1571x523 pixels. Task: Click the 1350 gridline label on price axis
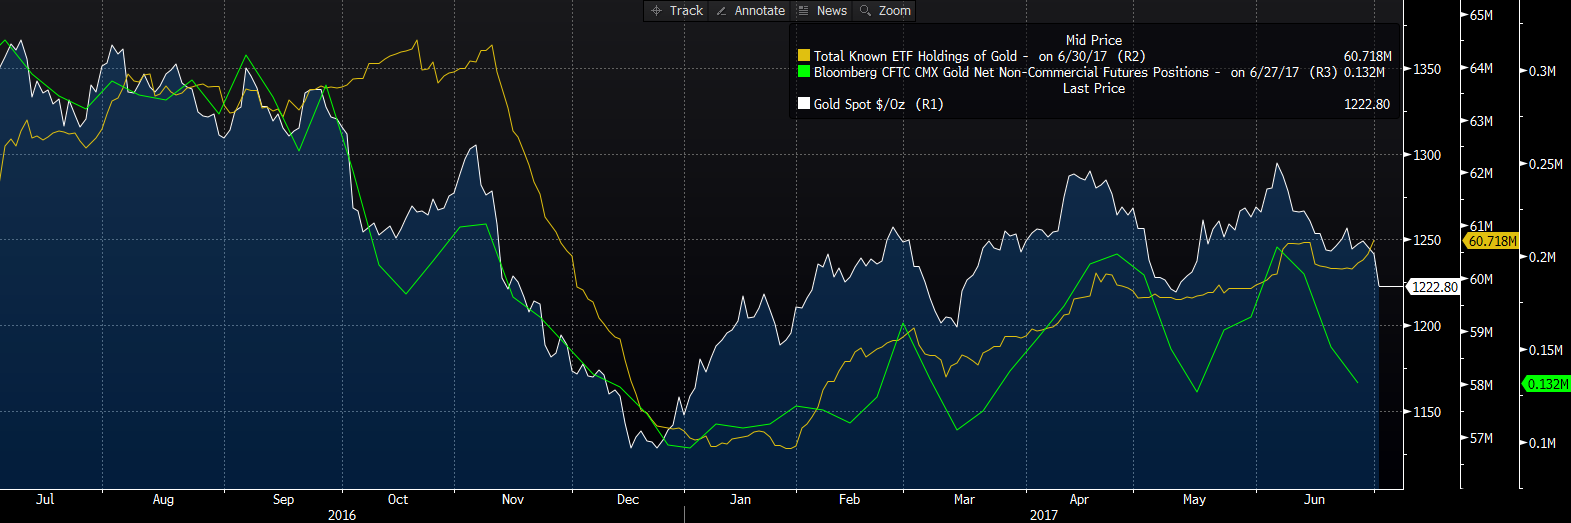point(1427,69)
